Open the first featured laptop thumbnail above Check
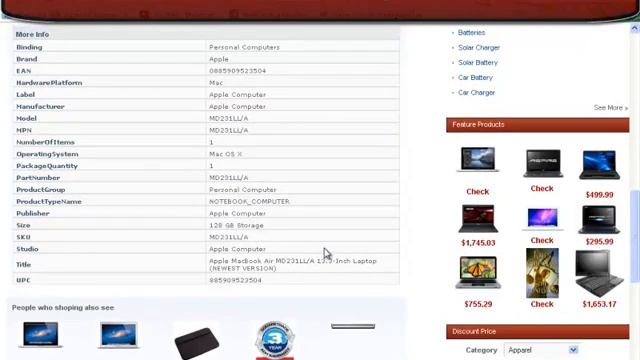 pos(478,159)
